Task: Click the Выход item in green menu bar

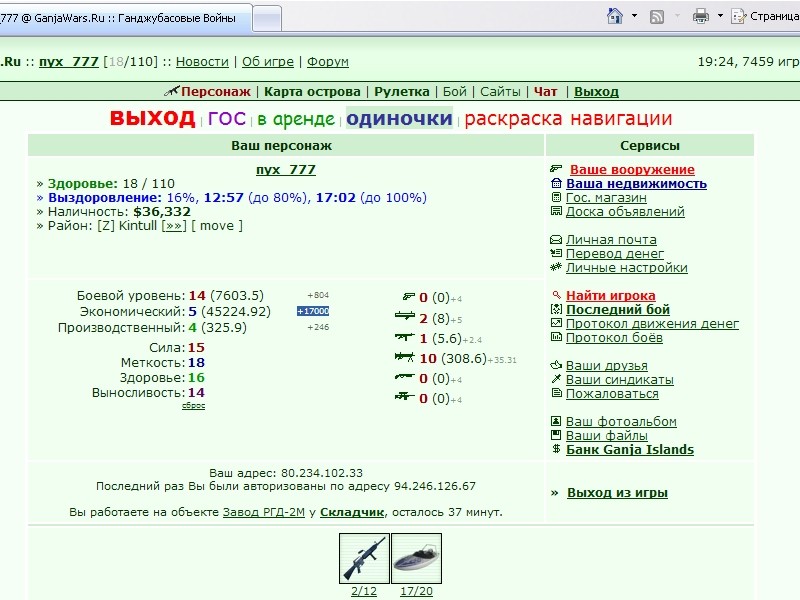Action: click(x=596, y=92)
